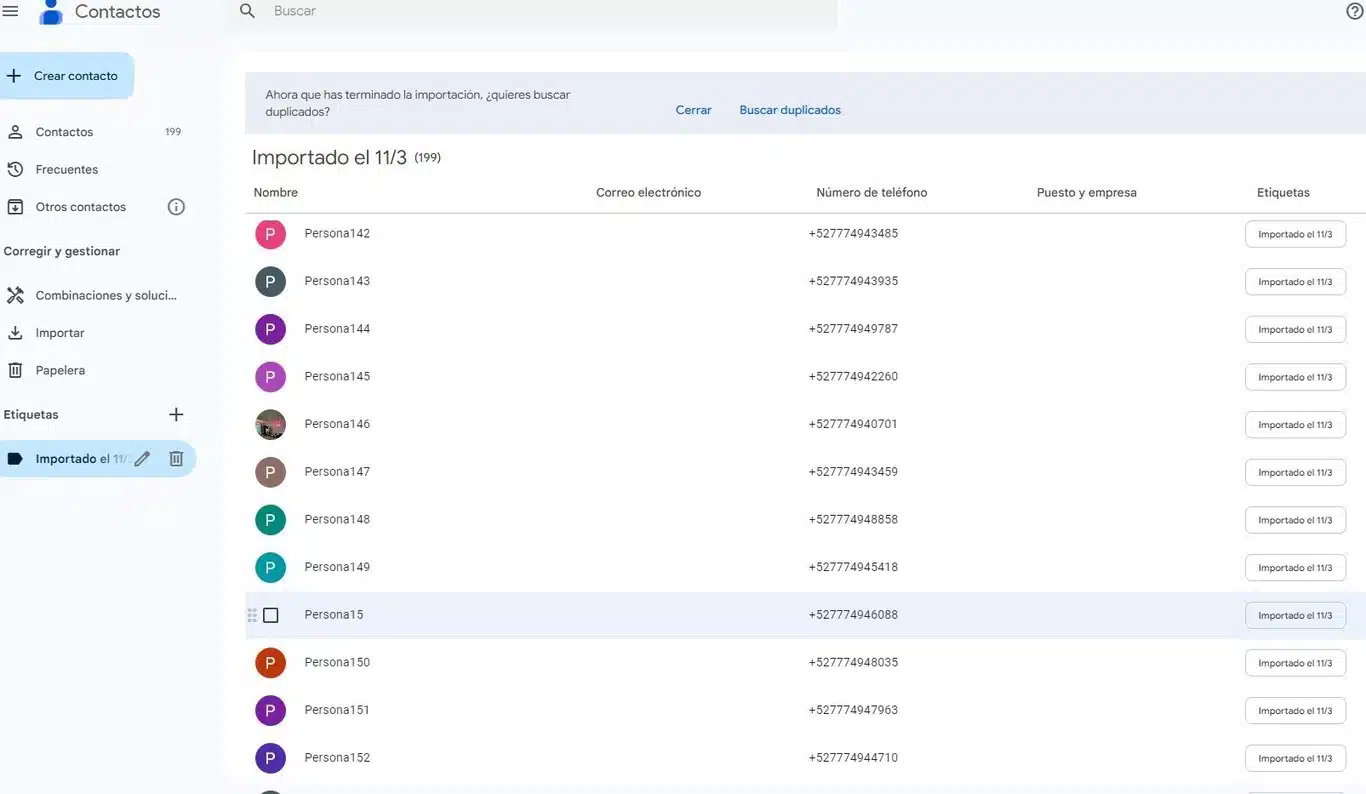
Task: Click Cerrar in the import banner
Action: pos(693,110)
